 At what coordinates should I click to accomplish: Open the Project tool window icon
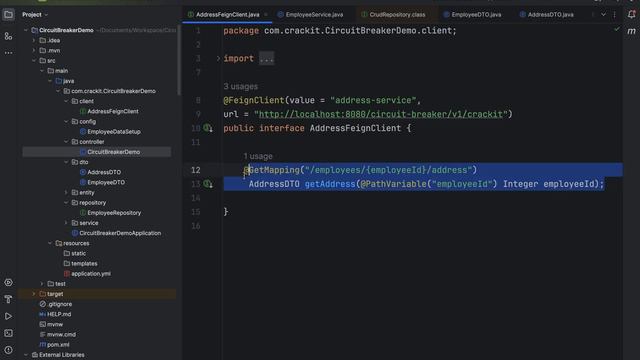8,15
